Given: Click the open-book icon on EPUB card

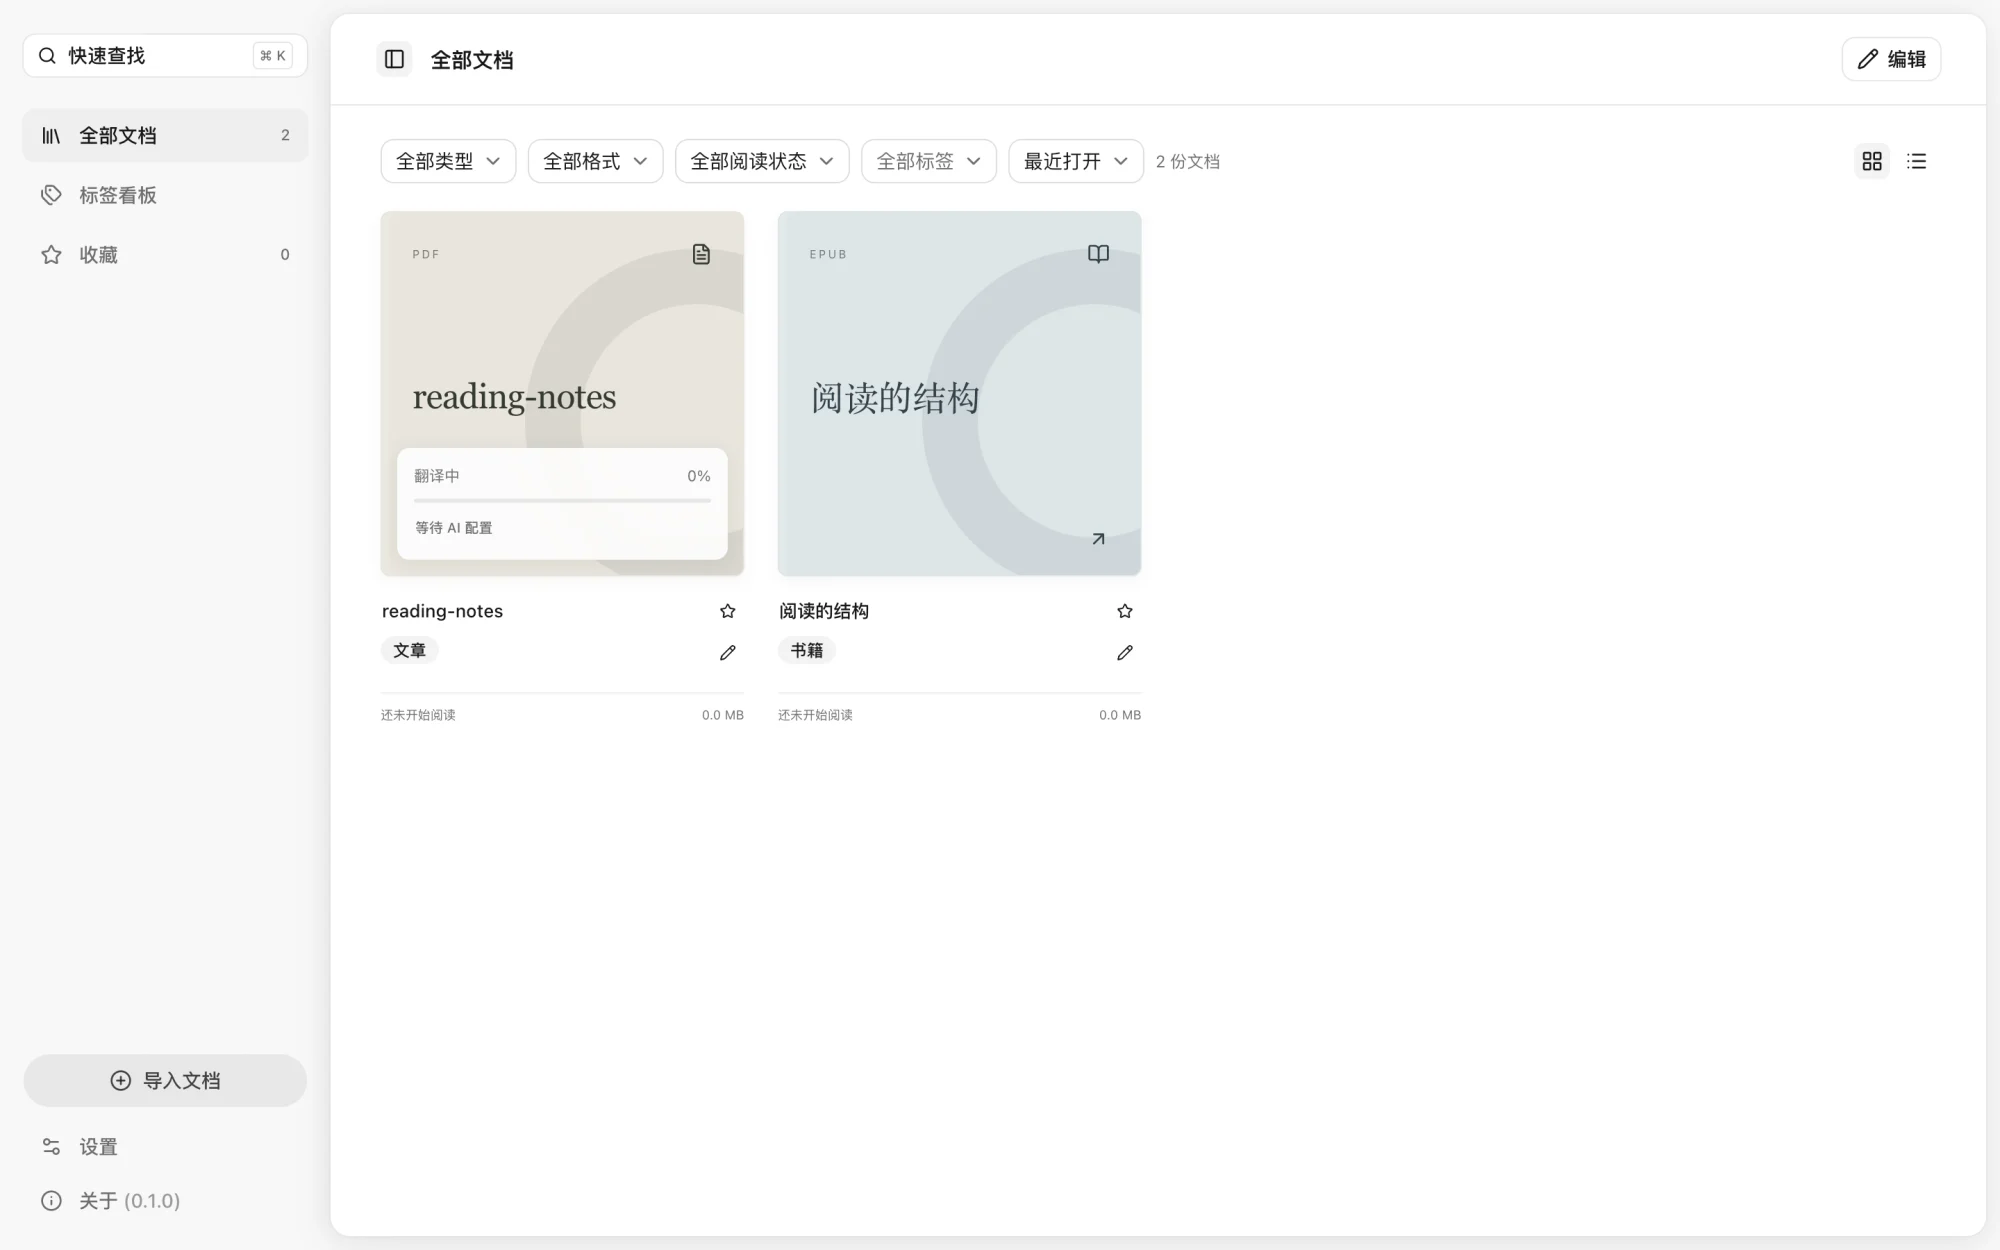Looking at the screenshot, I should tap(1098, 254).
